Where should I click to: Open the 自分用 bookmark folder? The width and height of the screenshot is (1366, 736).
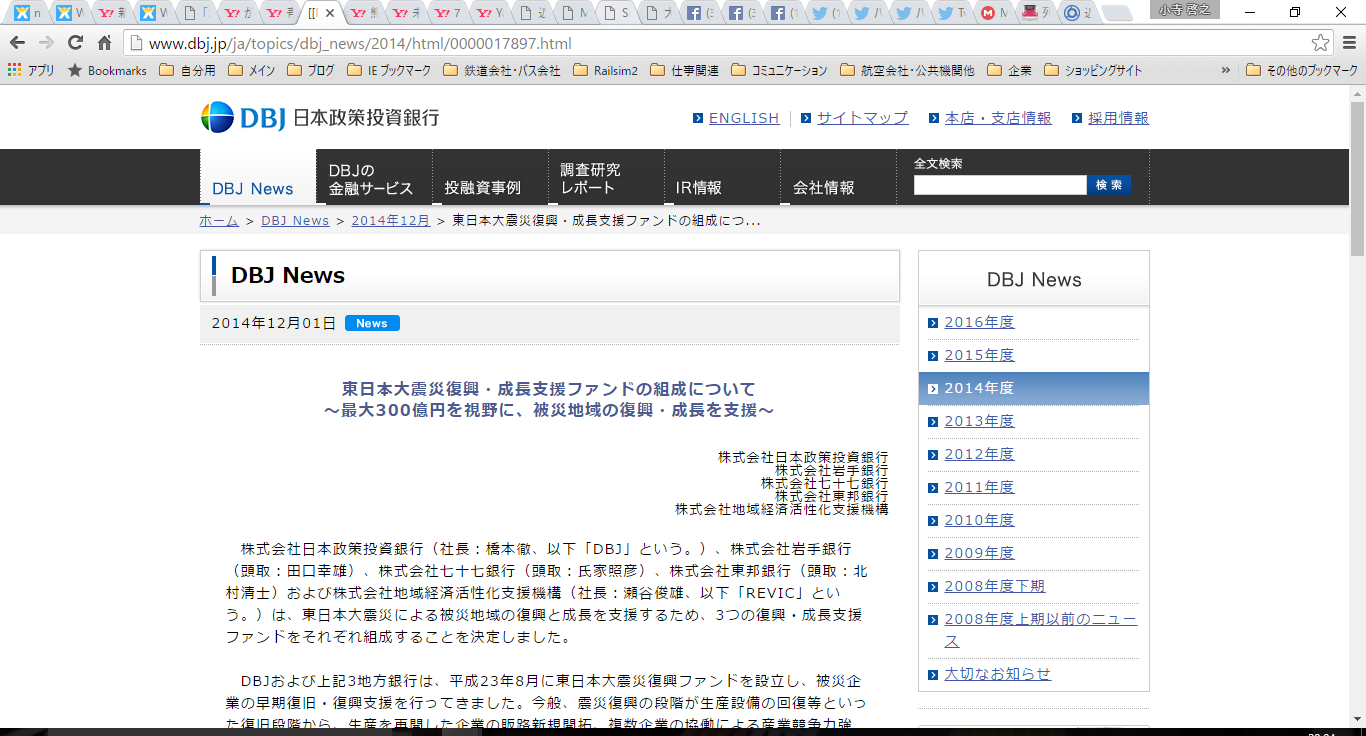[188, 71]
